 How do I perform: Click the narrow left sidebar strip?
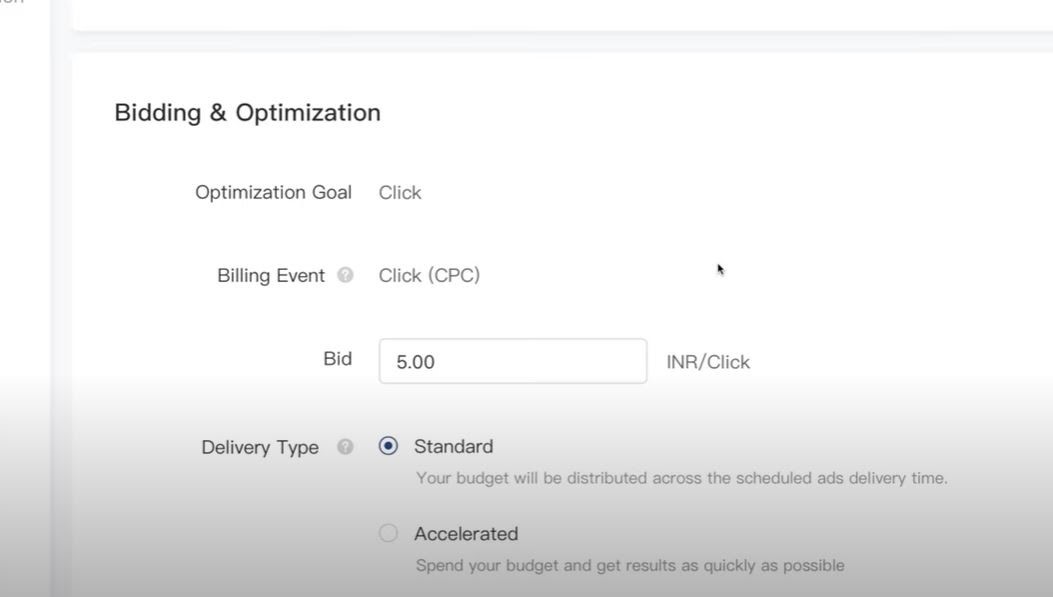pyautogui.click(x=25, y=298)
